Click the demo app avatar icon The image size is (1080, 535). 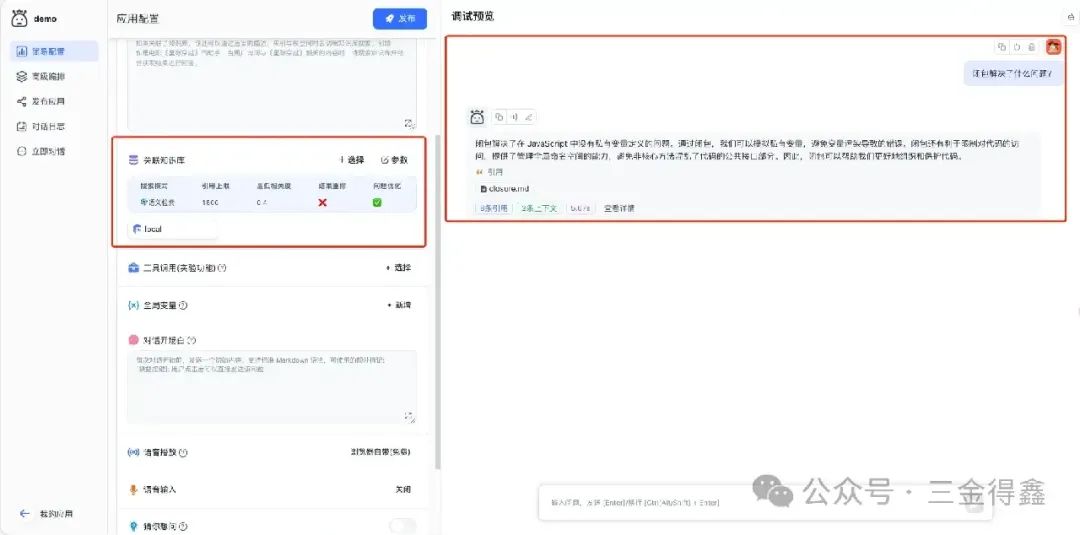point(20,19)
